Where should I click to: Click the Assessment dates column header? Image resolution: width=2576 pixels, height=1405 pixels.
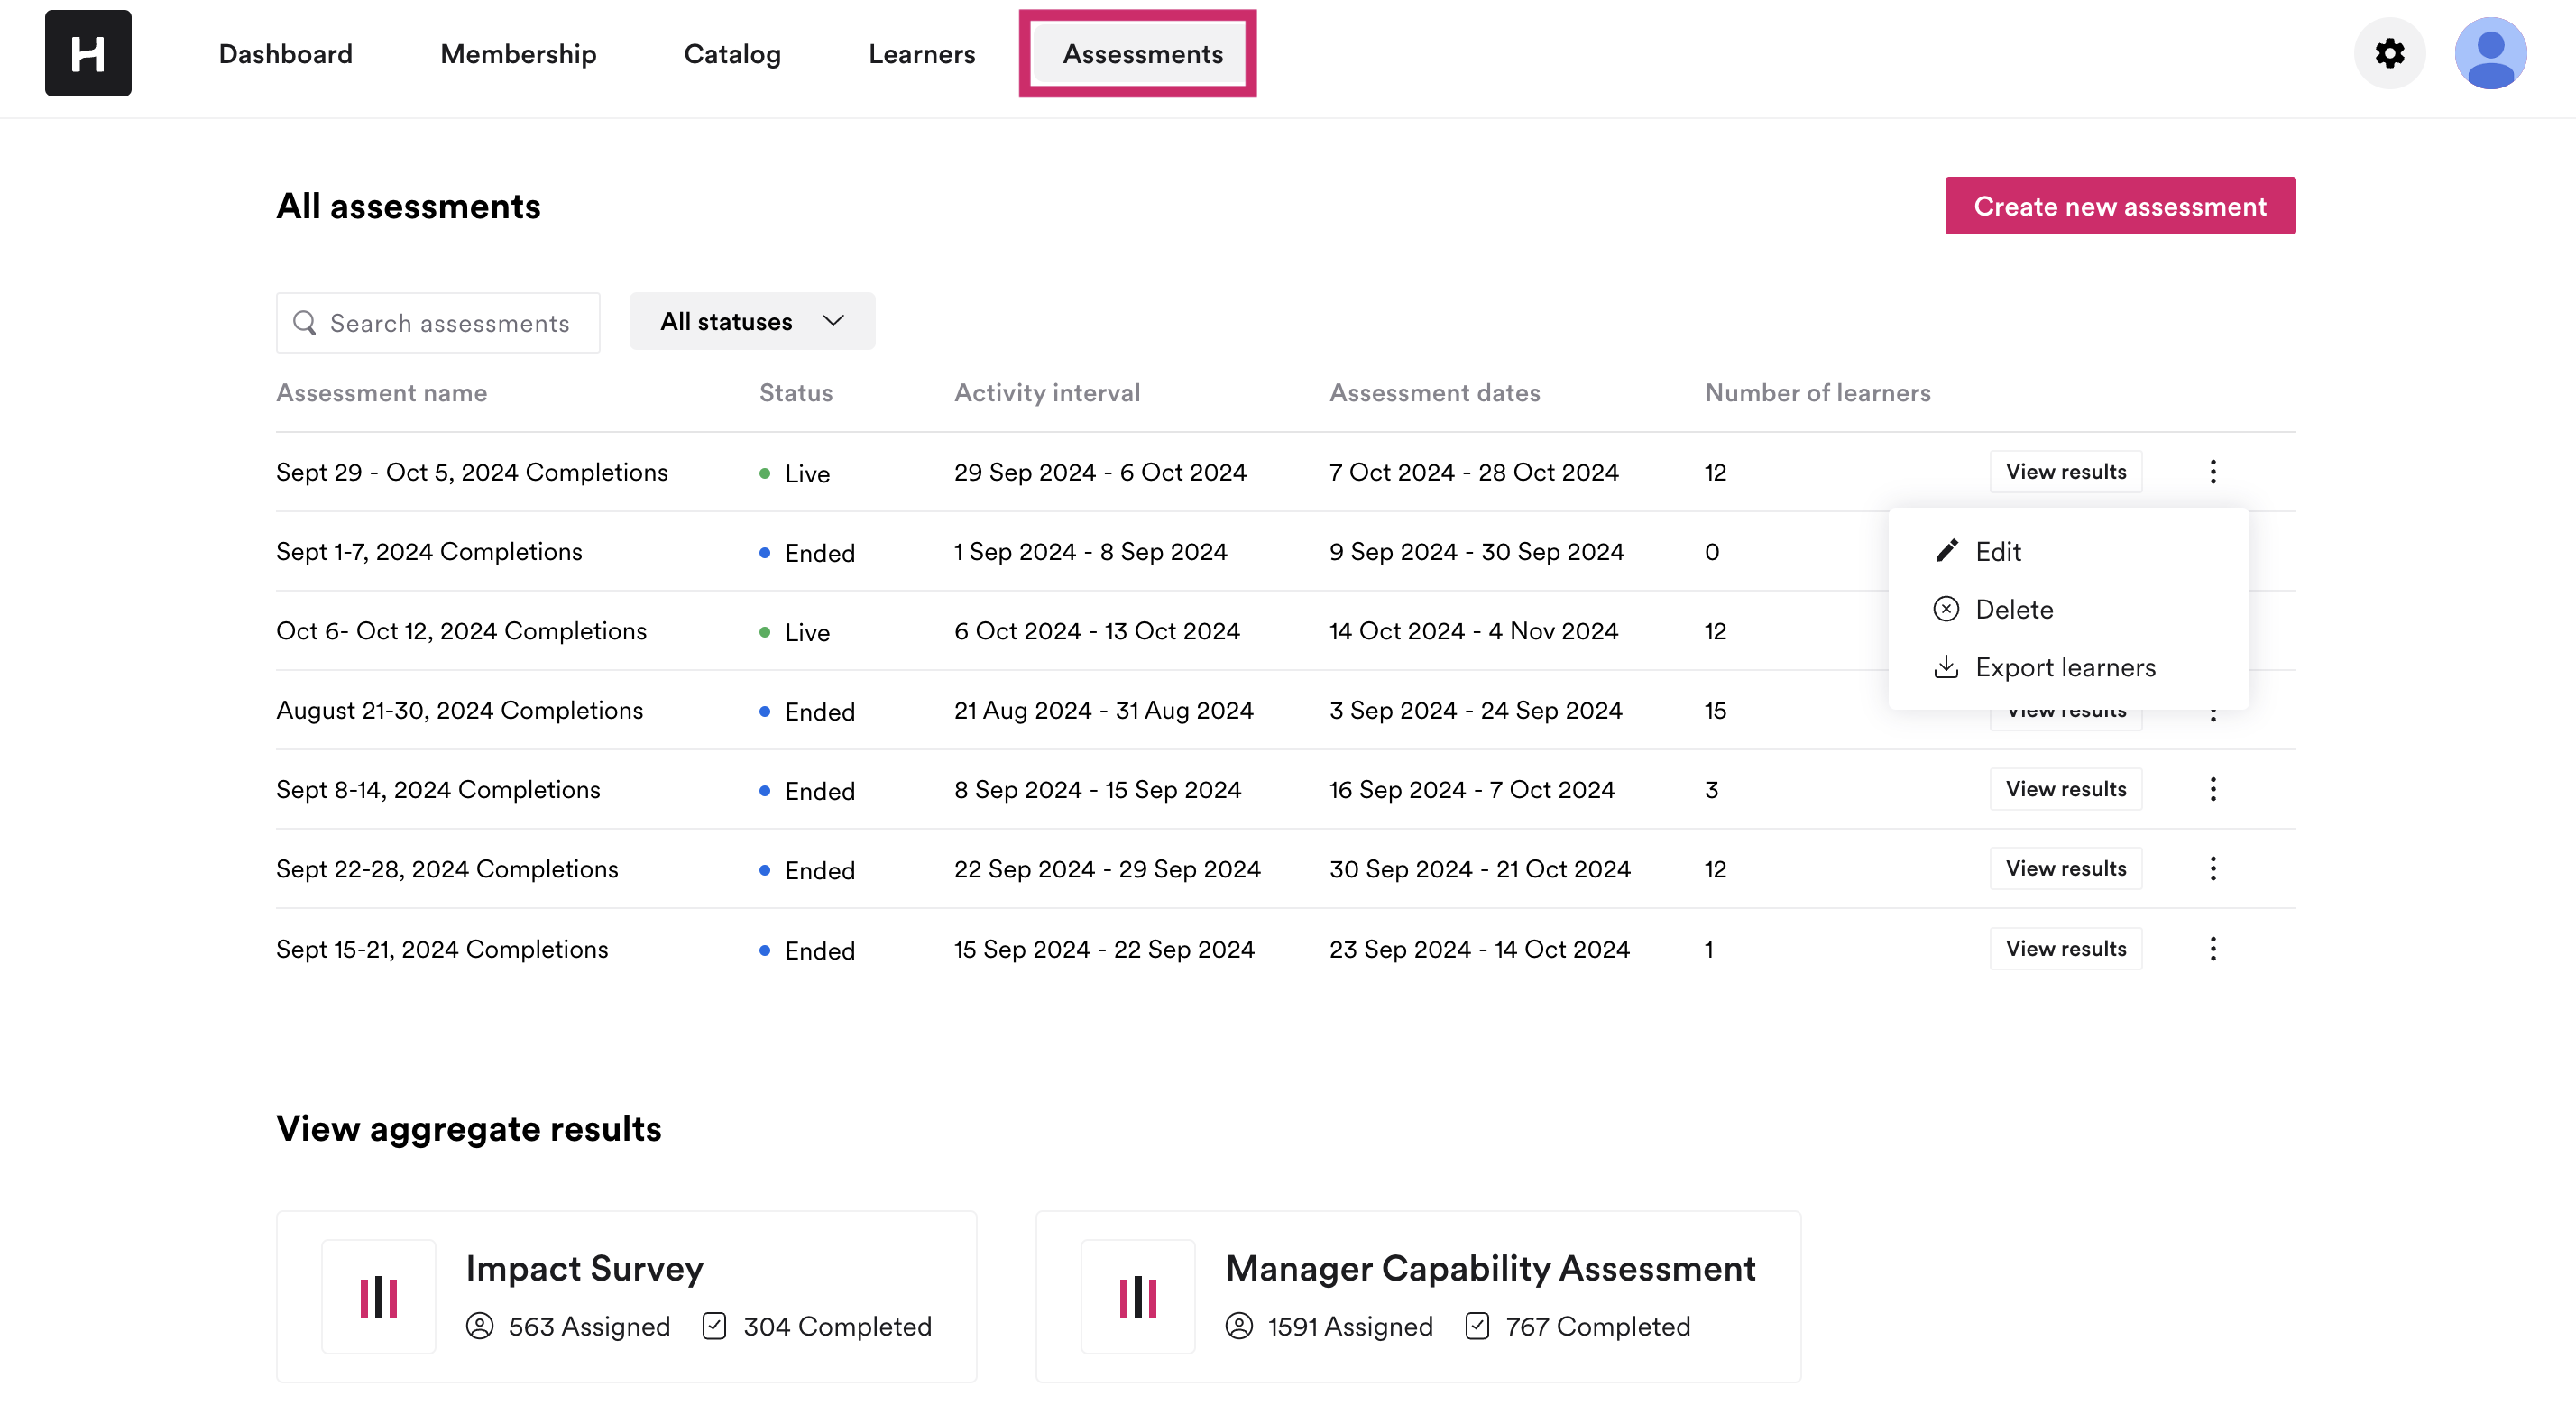pyautogui.click(x=1435, y=393)
